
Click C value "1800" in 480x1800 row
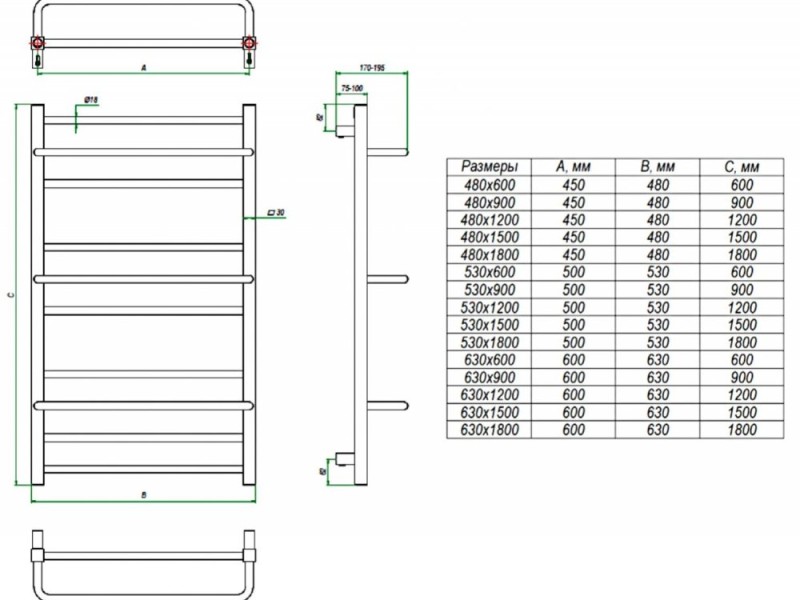[741, 255]
